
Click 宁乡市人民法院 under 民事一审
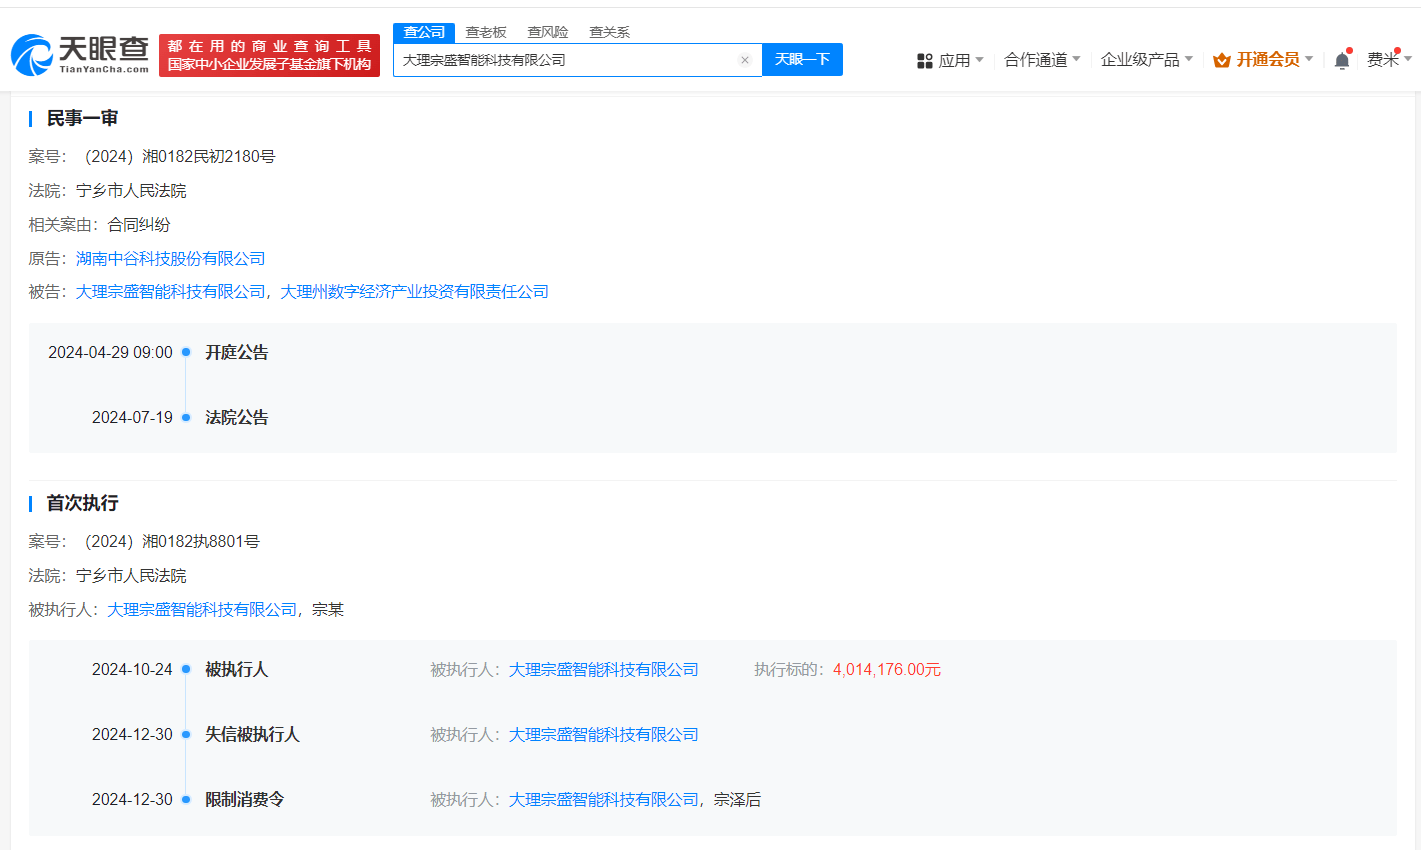click(x=131, y=190)
